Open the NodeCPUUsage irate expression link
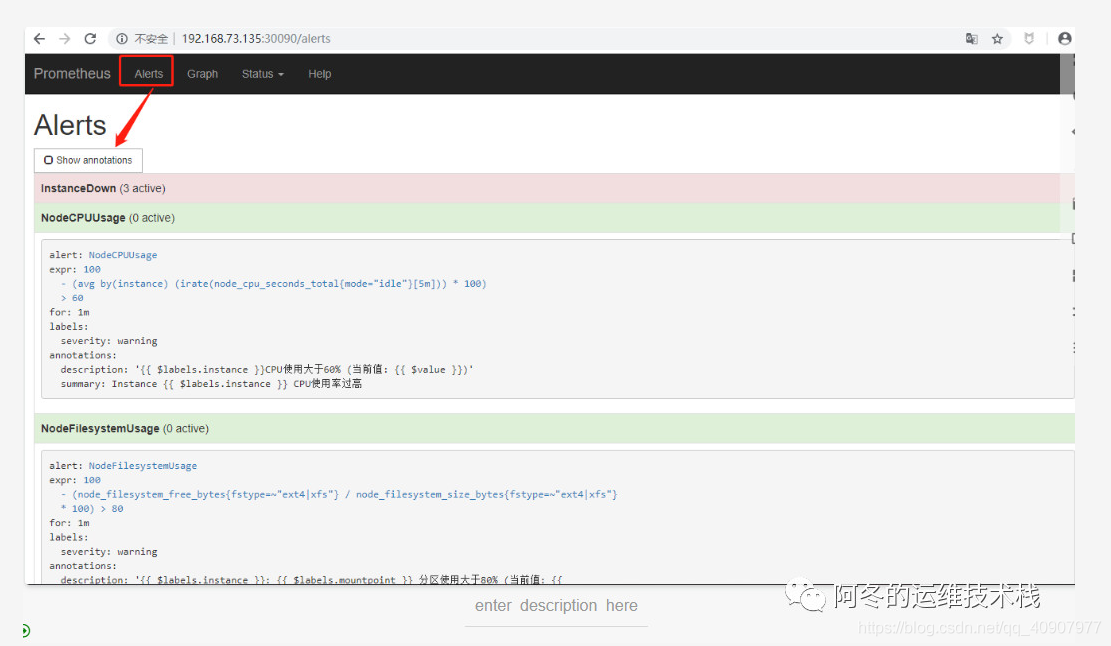Viewport: 1111px width, 646px height. [x=273, y=284]
